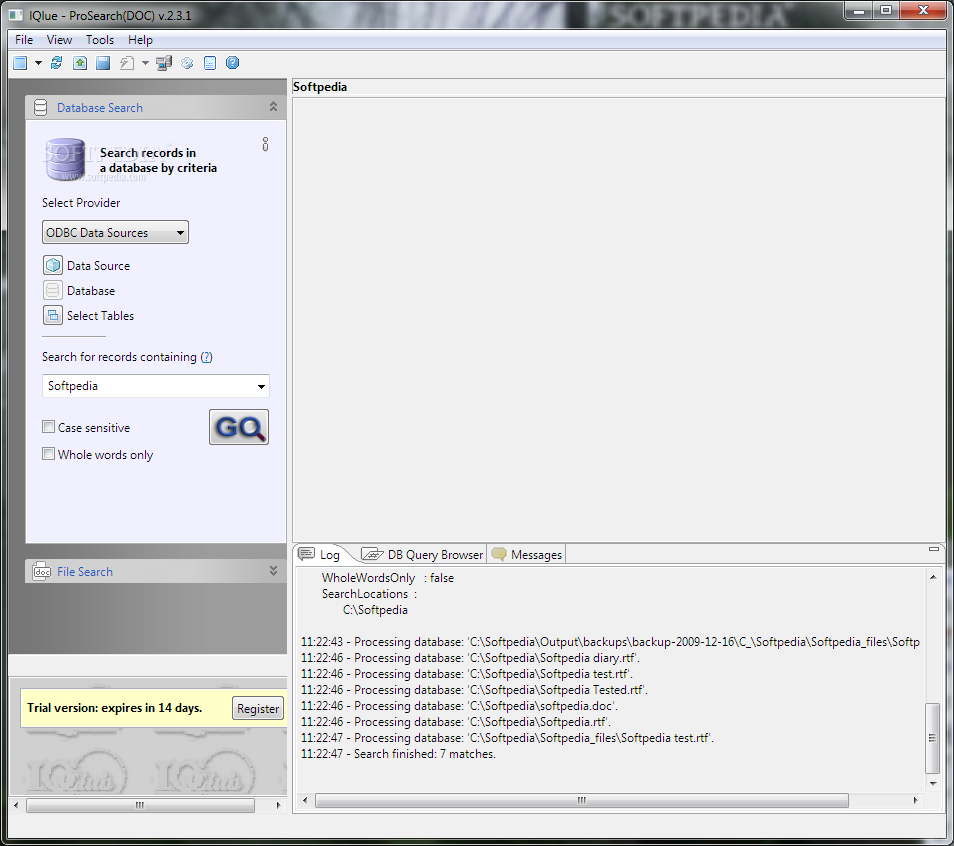The image size is (954, 846).
Task: Open the Help menu
Action: click(x=140, y=40)
